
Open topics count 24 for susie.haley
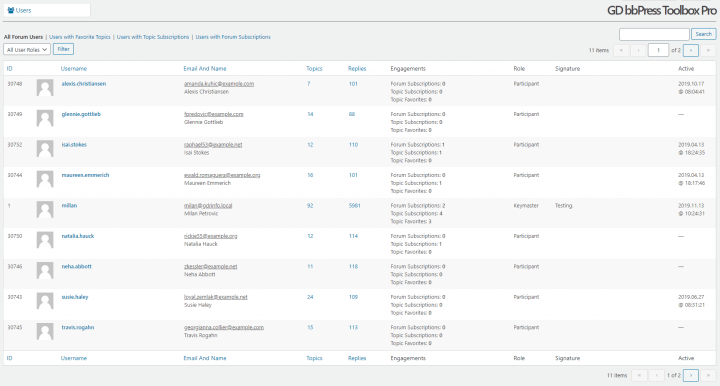[x=310, y=297]
